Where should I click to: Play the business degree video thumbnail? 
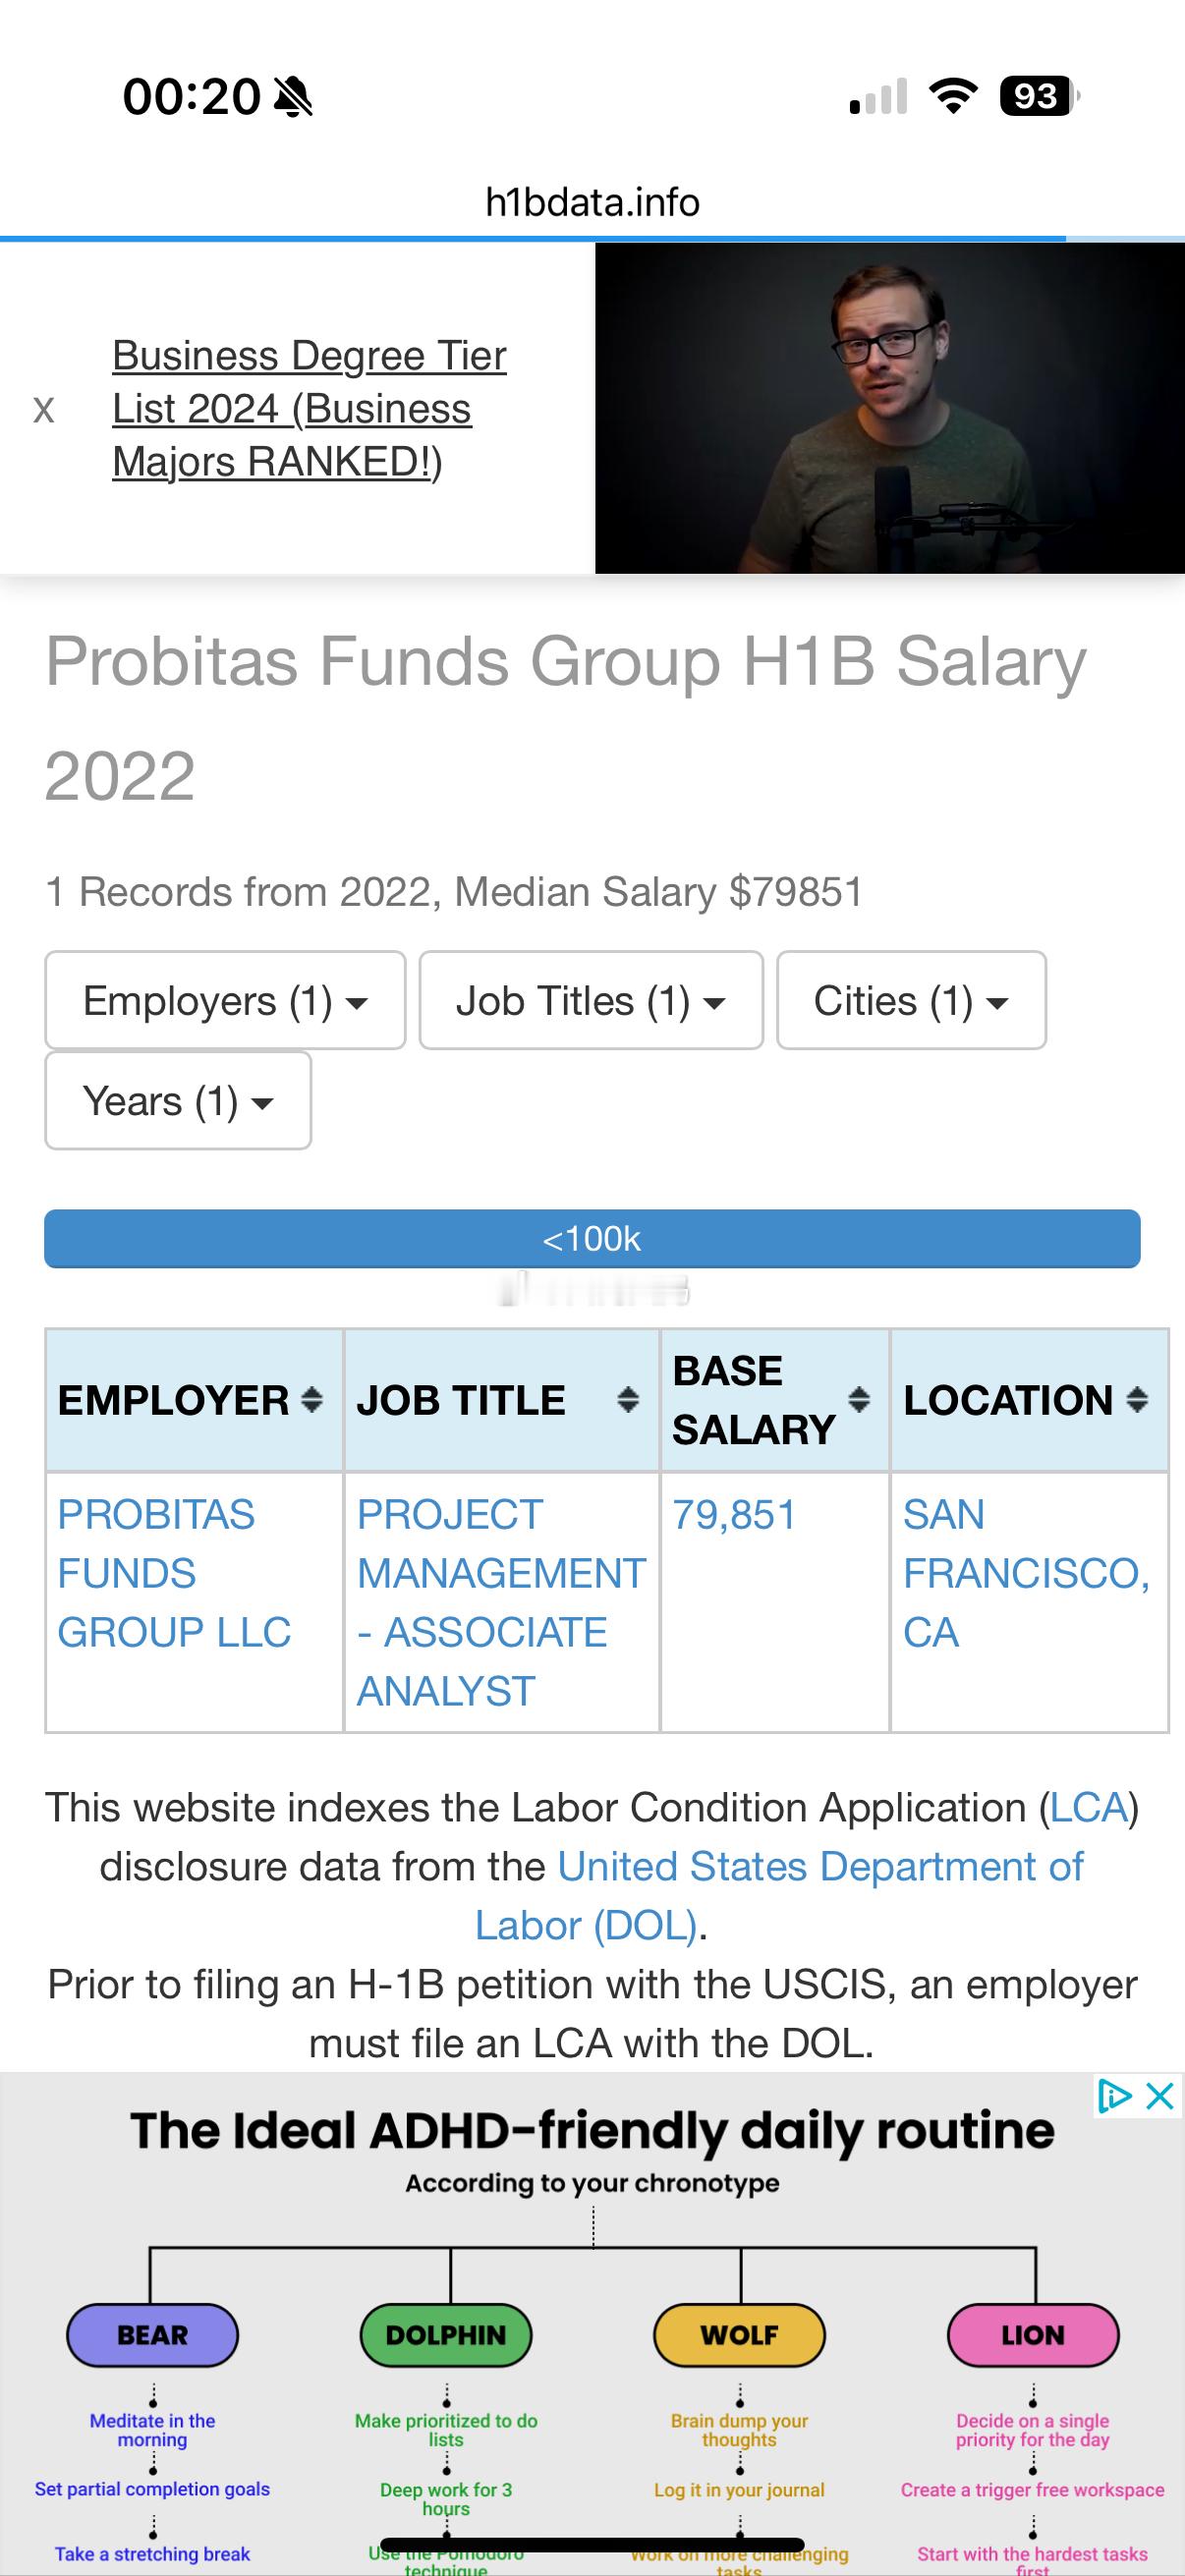click(x=890, y=408)
